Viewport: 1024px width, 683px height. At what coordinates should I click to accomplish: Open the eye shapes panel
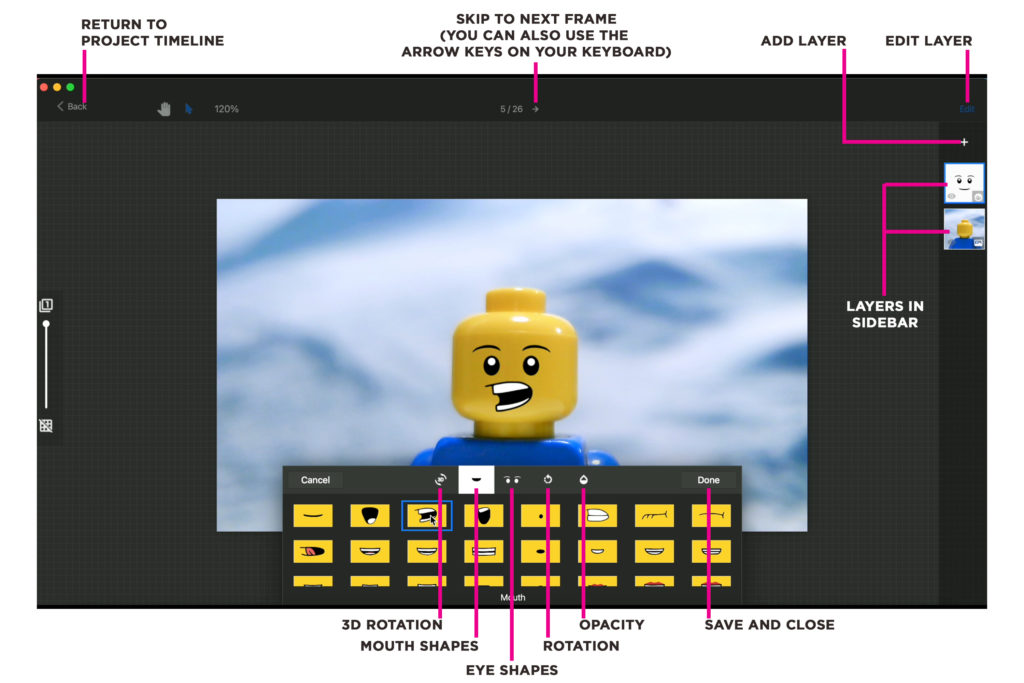click(x=513, y=480)
